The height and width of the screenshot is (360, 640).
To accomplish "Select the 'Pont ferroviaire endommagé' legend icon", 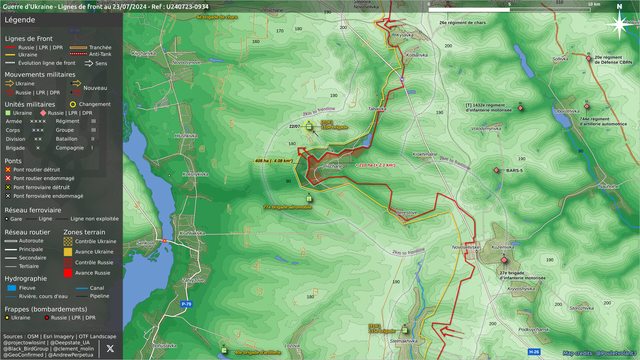I will (x=8, y=196).
